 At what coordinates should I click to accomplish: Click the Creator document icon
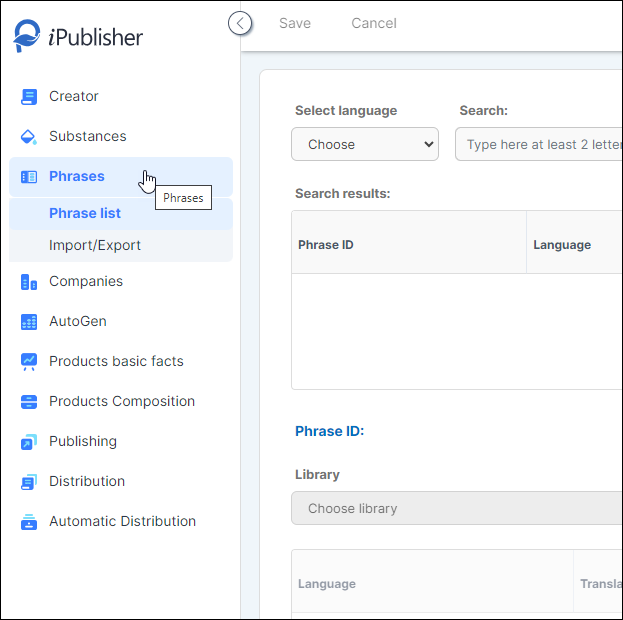tap(29, 97)
